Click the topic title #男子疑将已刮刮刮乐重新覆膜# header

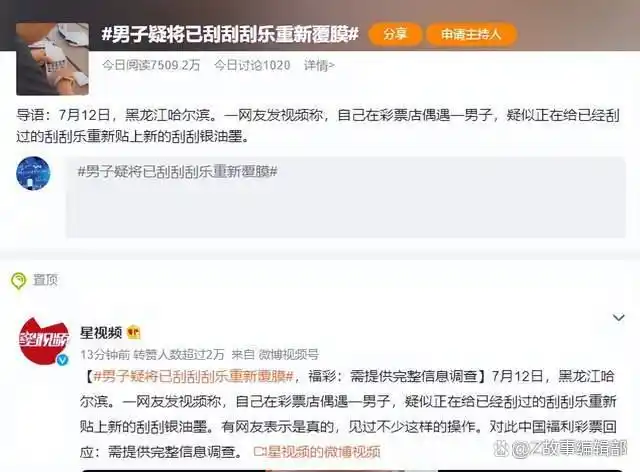point(230,34)
